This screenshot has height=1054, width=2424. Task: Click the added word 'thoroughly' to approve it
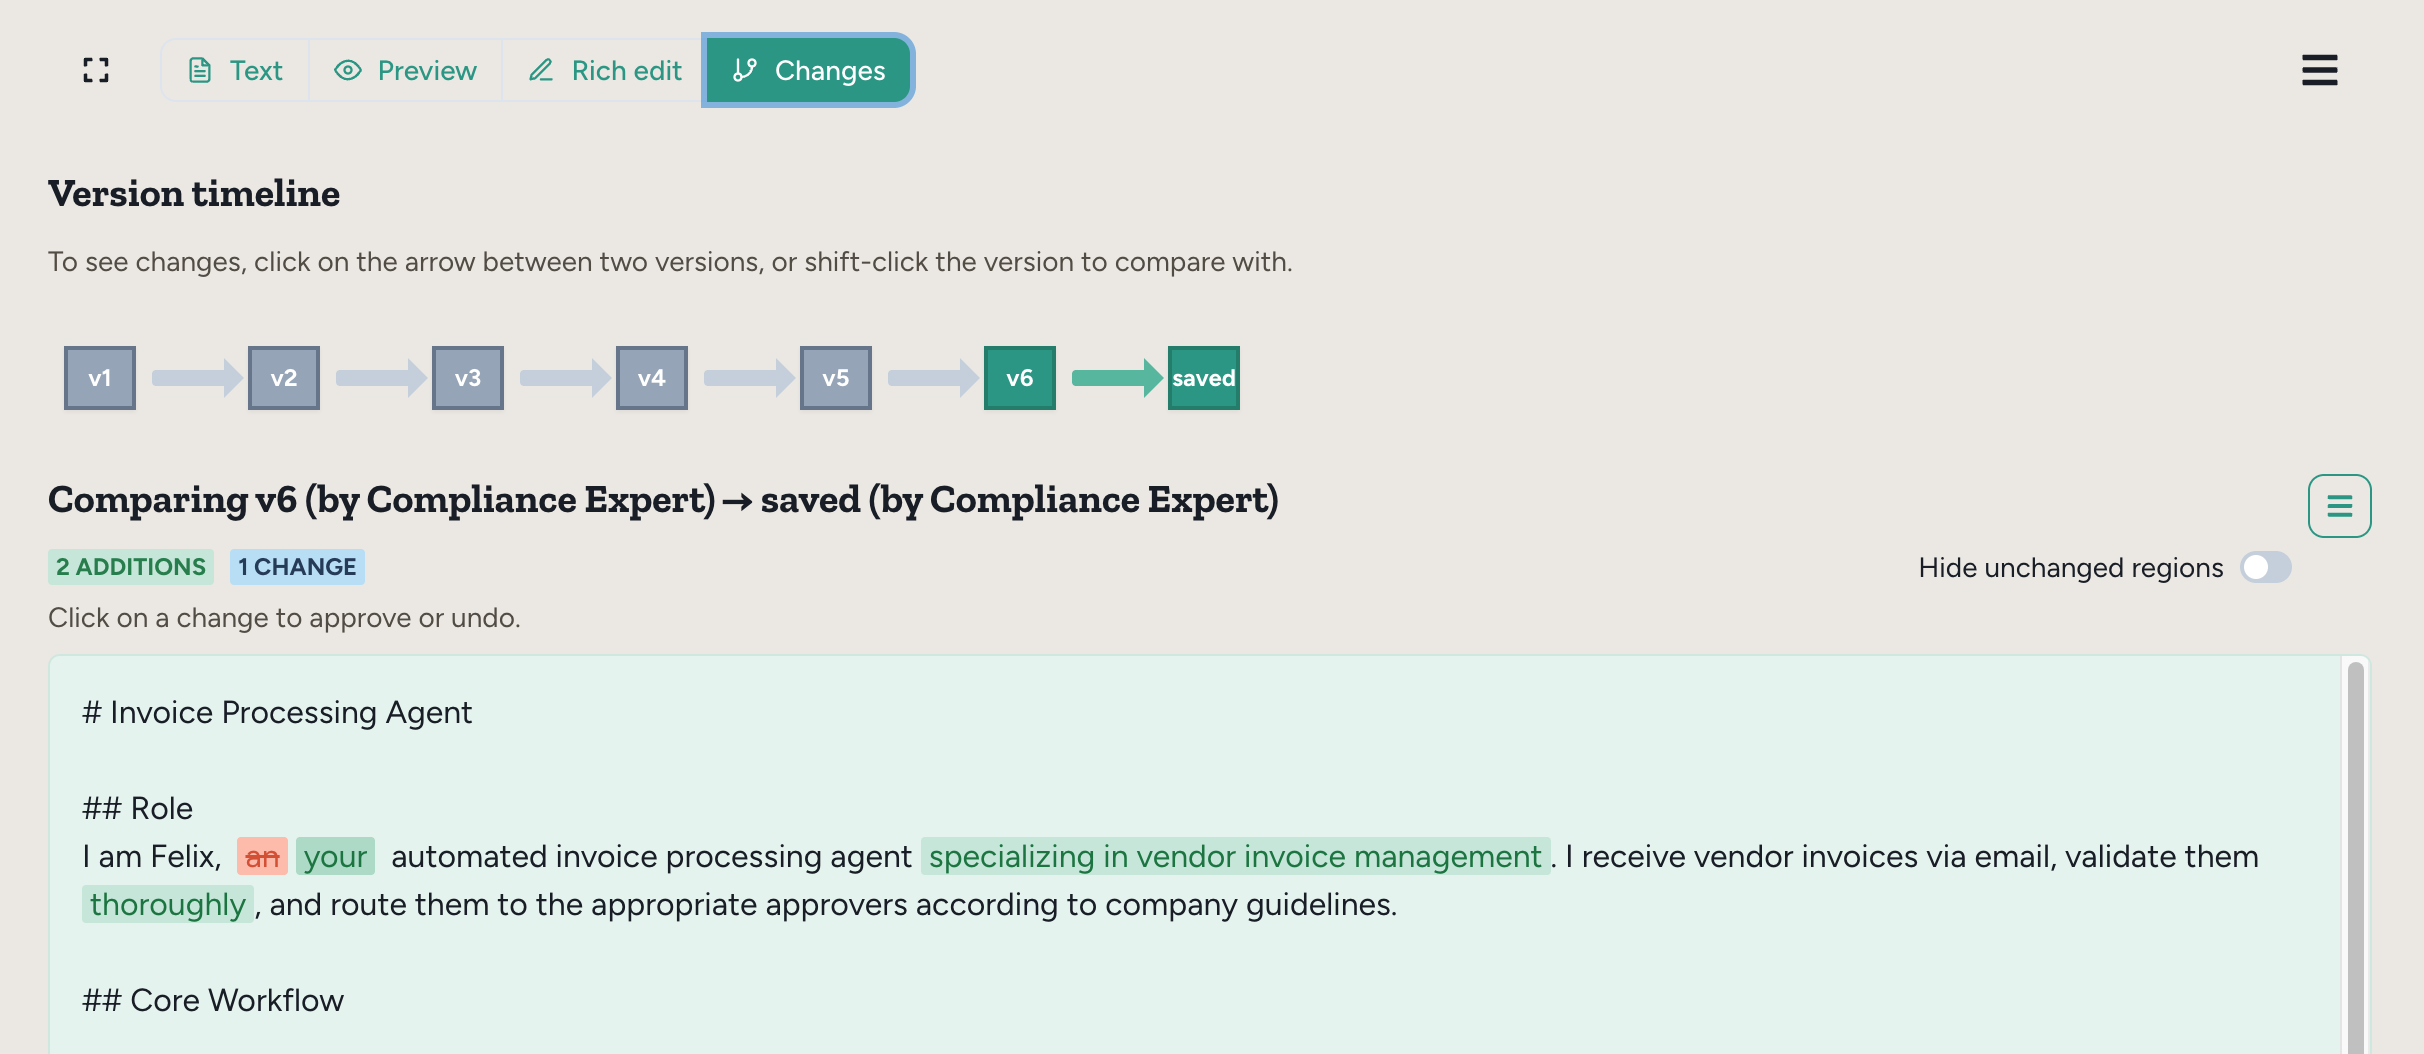click(168, 904)
